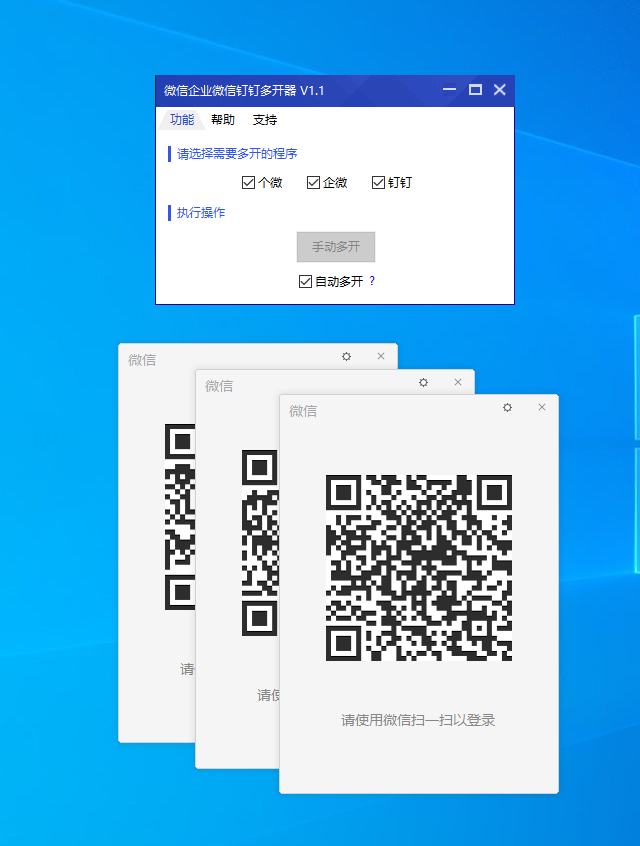640x846 pixels.
Task: Close the middle 微信 login window
Action: coord(458,381)
